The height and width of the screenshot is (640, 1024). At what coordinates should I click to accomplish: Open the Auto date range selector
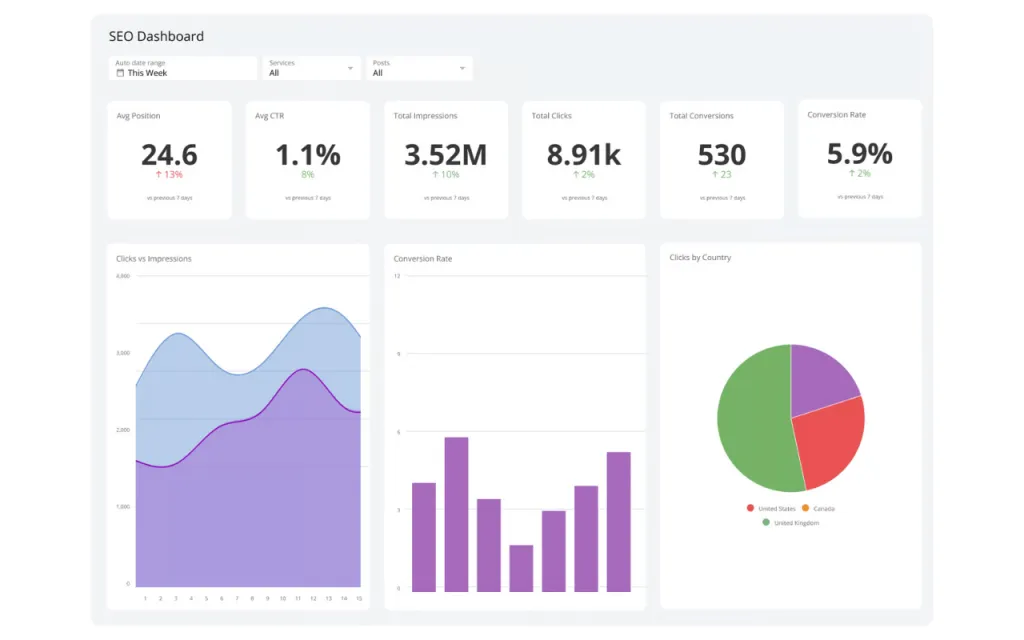[183, 68]
